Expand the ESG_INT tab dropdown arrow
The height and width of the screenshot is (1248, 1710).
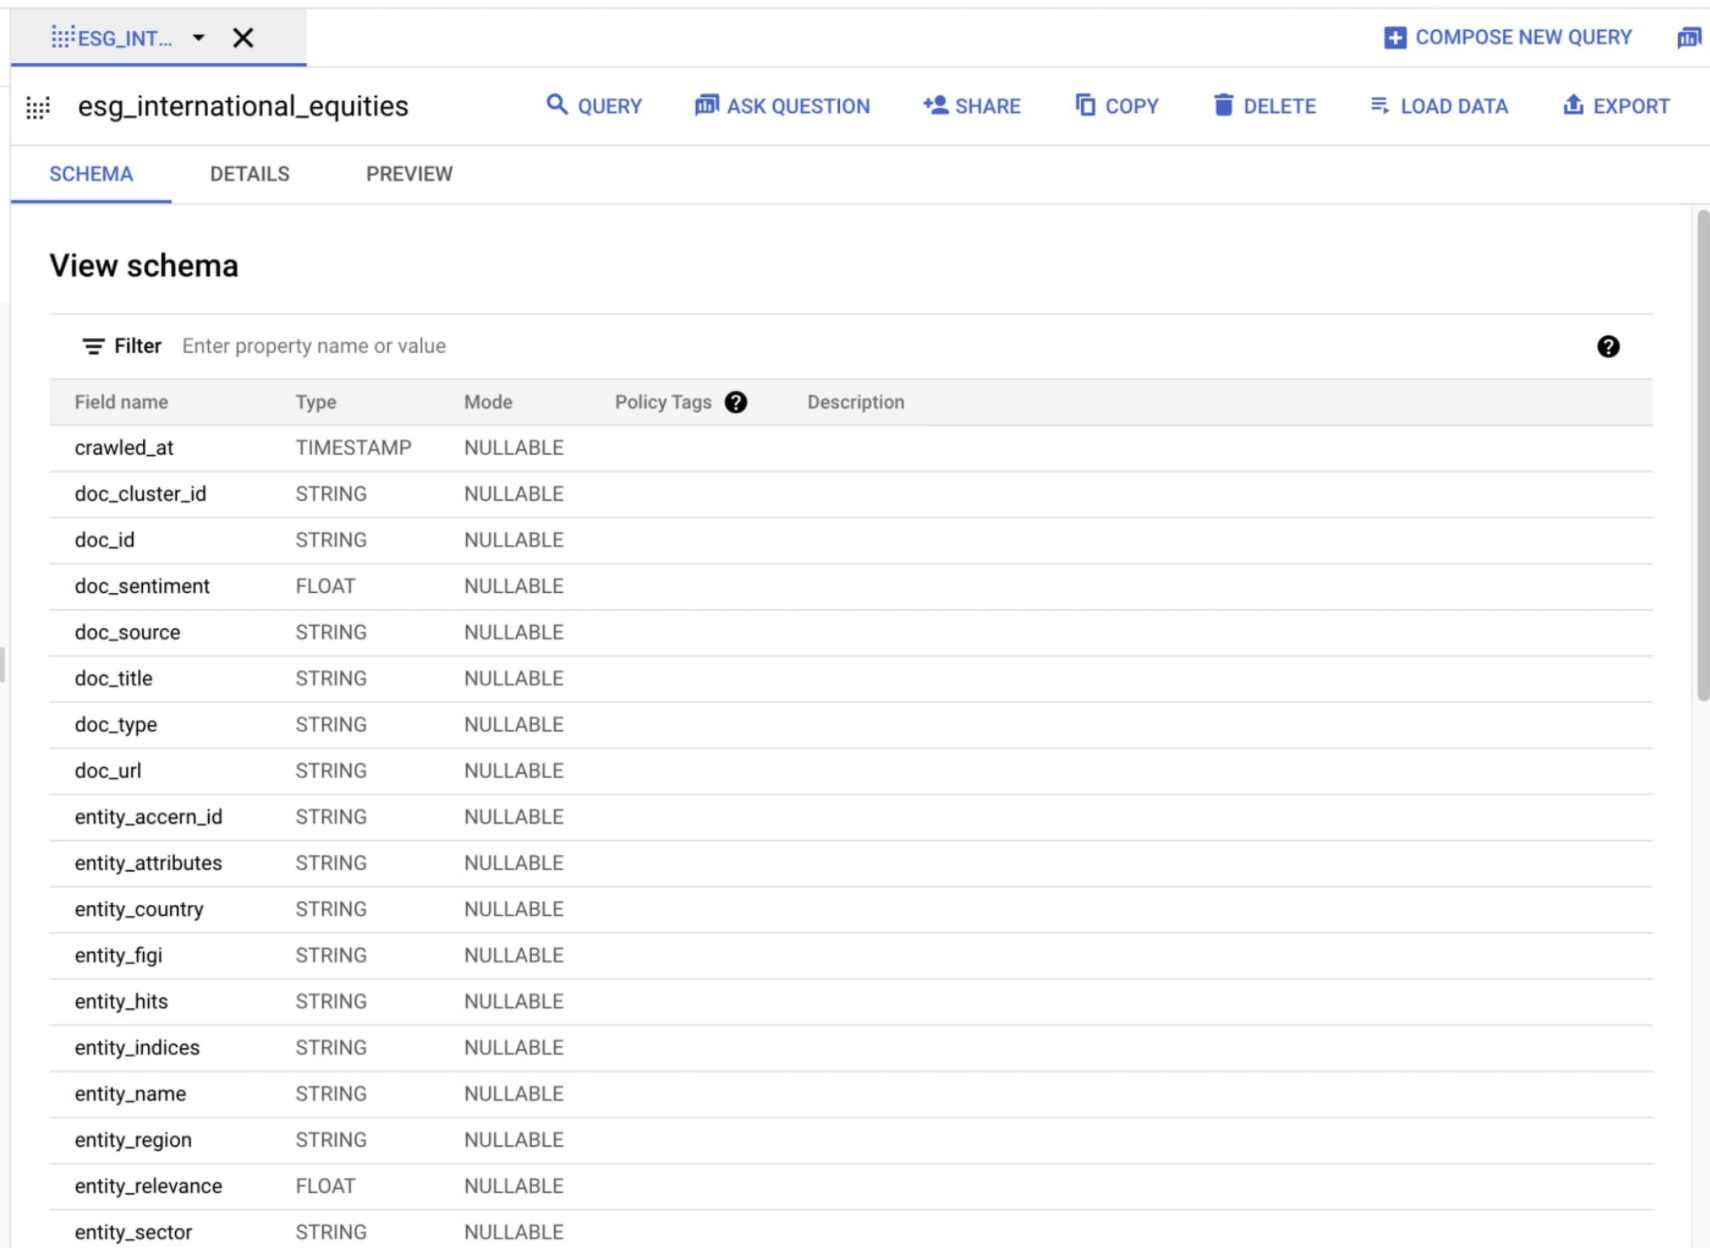click(199, 38)
